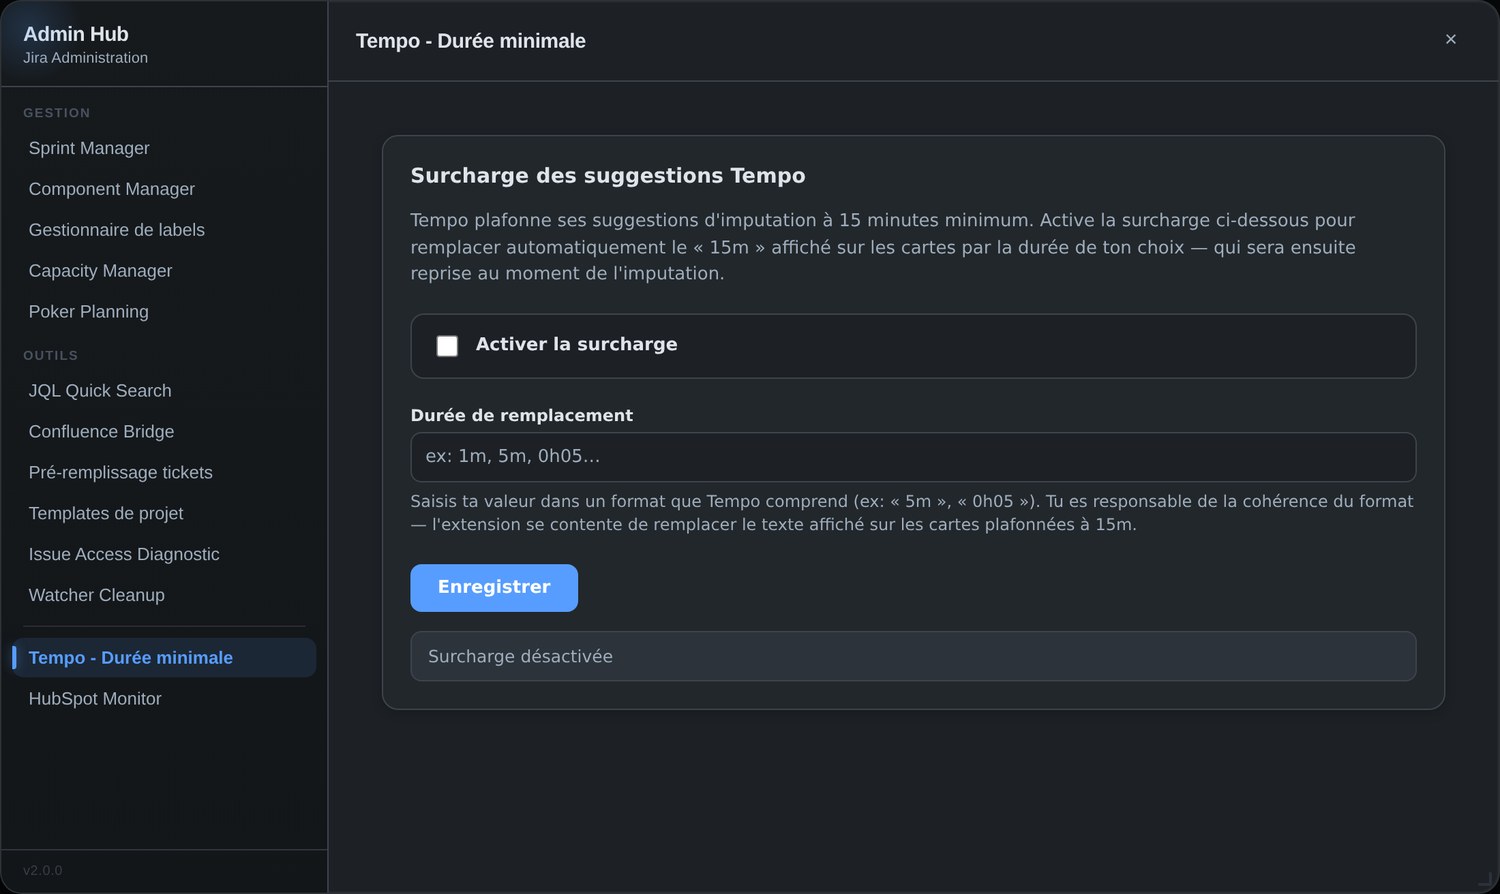The image size is (1500, 894).
Task: Click the Admin Hub title header
Action: point(76,34)
